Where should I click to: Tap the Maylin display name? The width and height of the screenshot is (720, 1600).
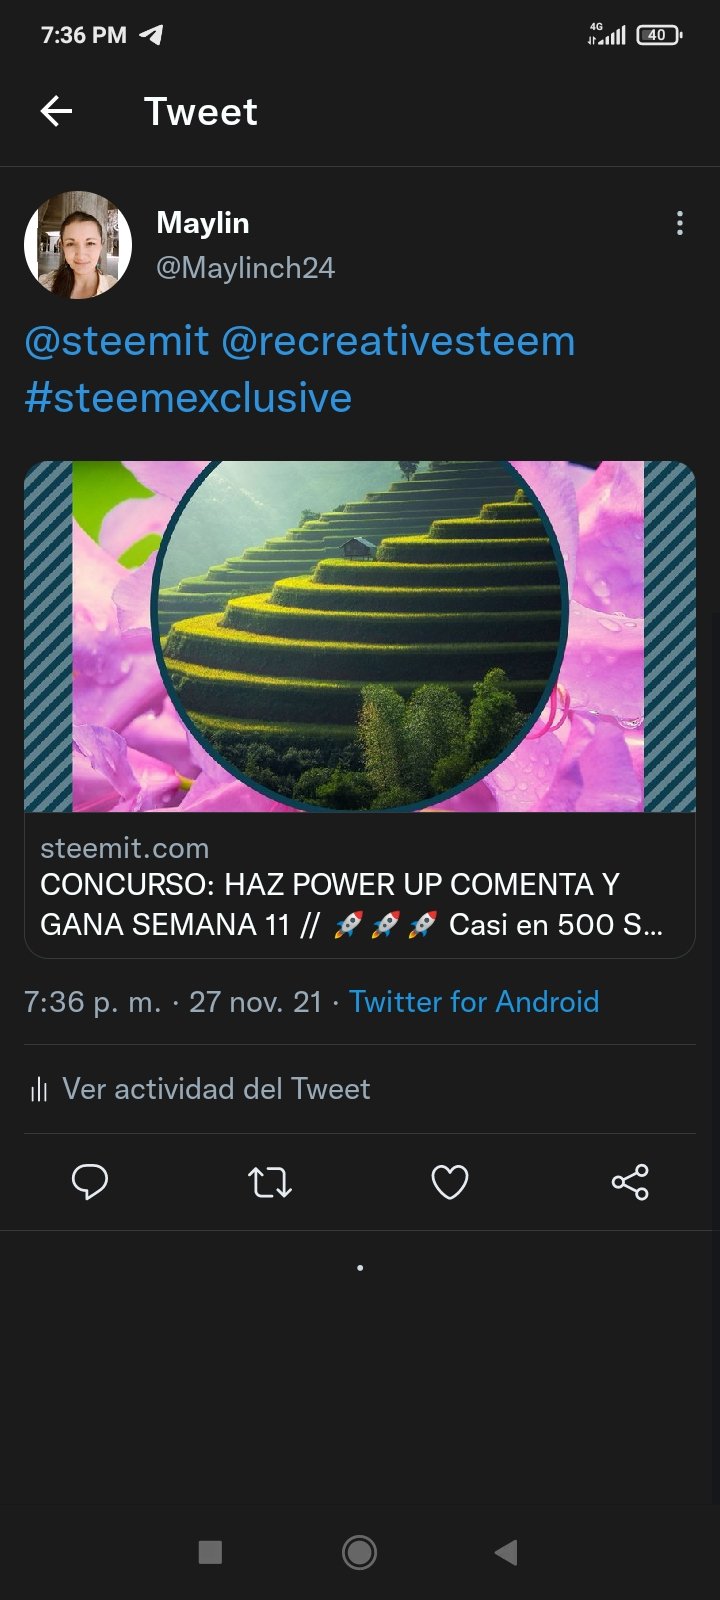pyautogui.click(x=203, y=223)
